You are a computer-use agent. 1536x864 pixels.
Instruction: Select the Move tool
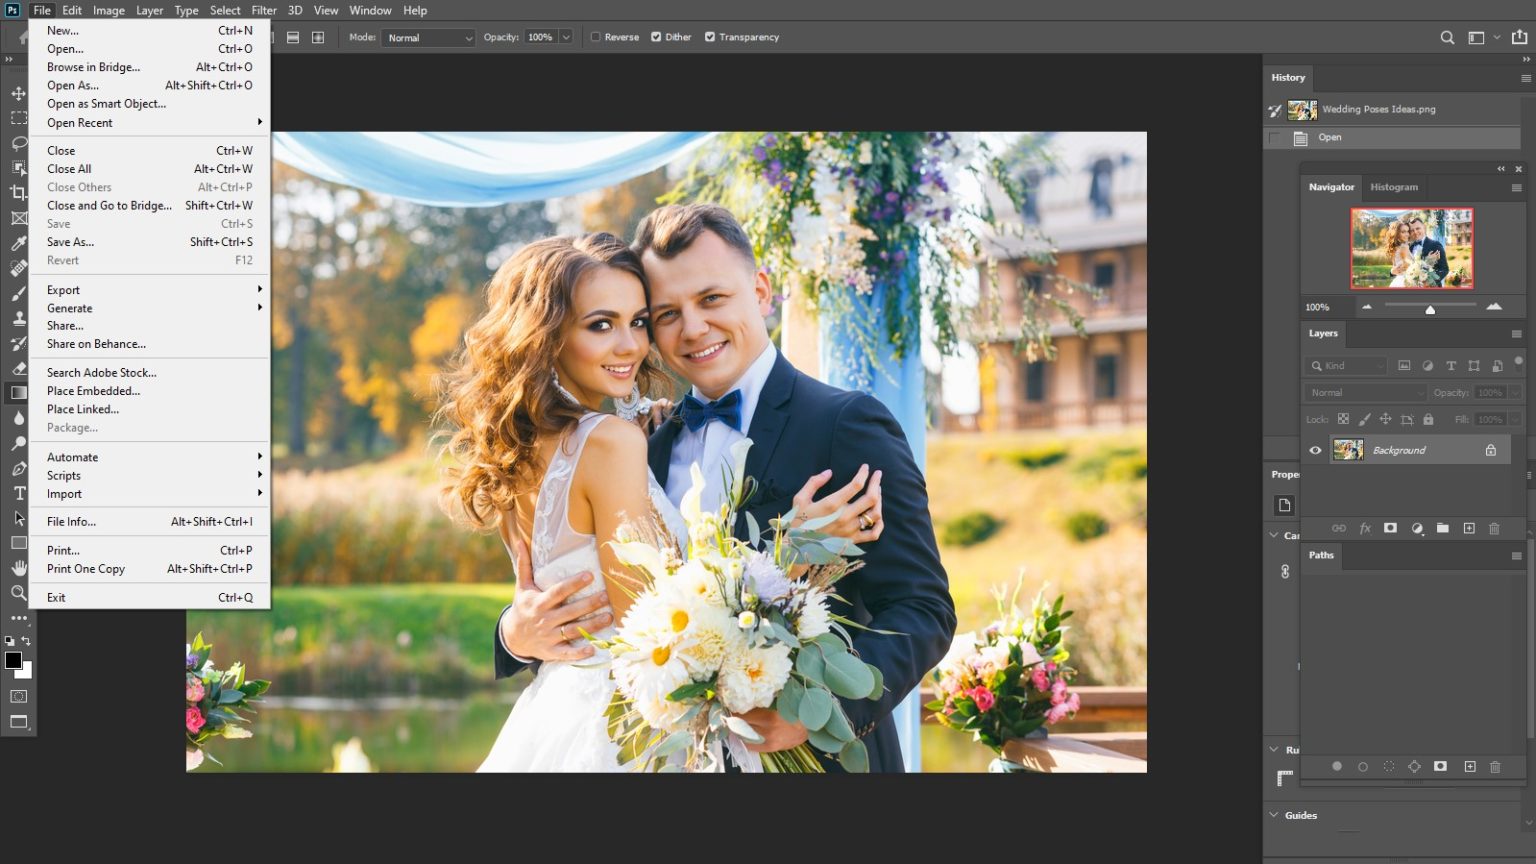point(18,93)
